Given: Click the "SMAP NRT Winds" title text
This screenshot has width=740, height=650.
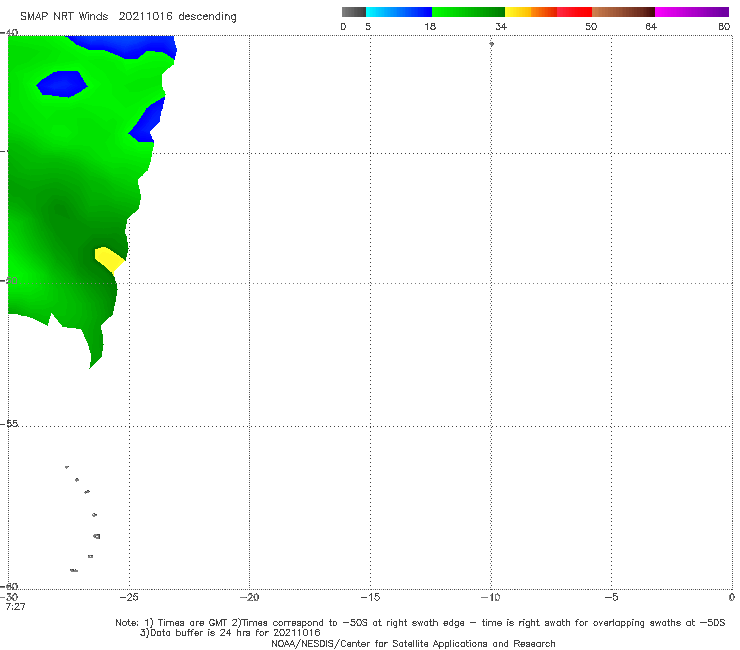Looking at the screenshot, I should [64, 16].
